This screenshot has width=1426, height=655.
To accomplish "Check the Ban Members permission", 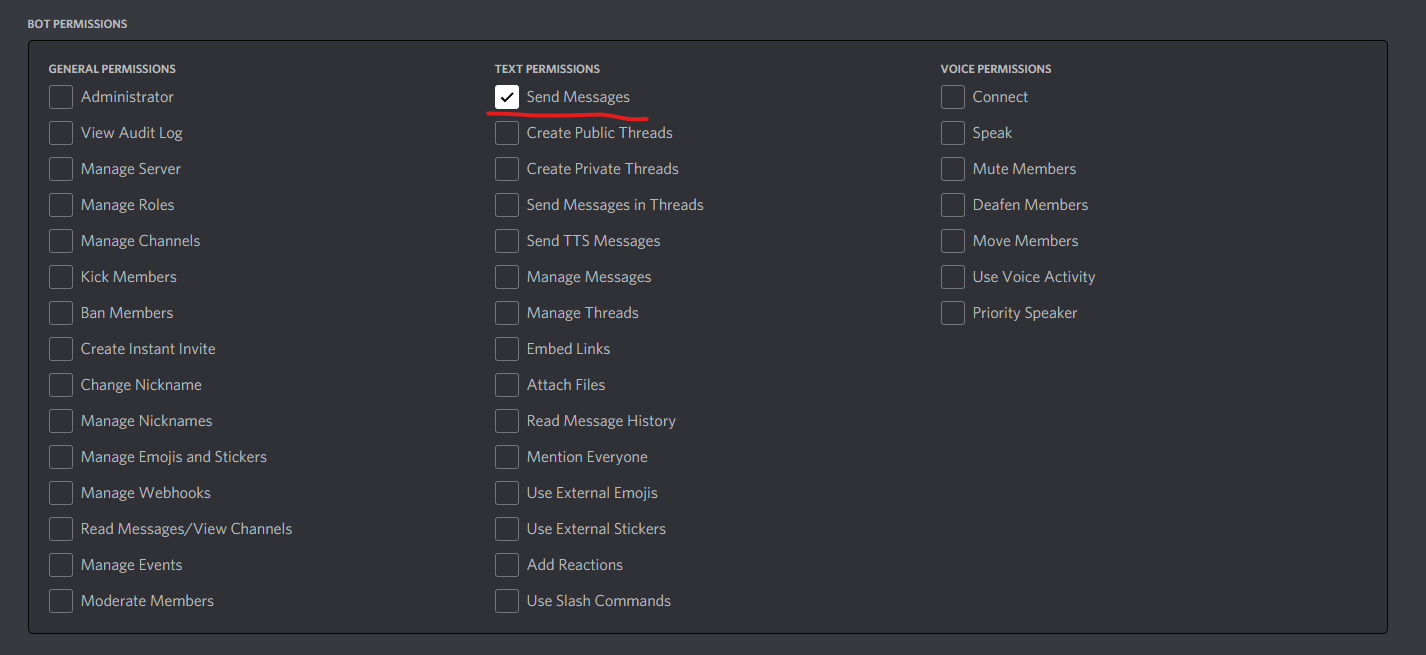I will point(60,312).
